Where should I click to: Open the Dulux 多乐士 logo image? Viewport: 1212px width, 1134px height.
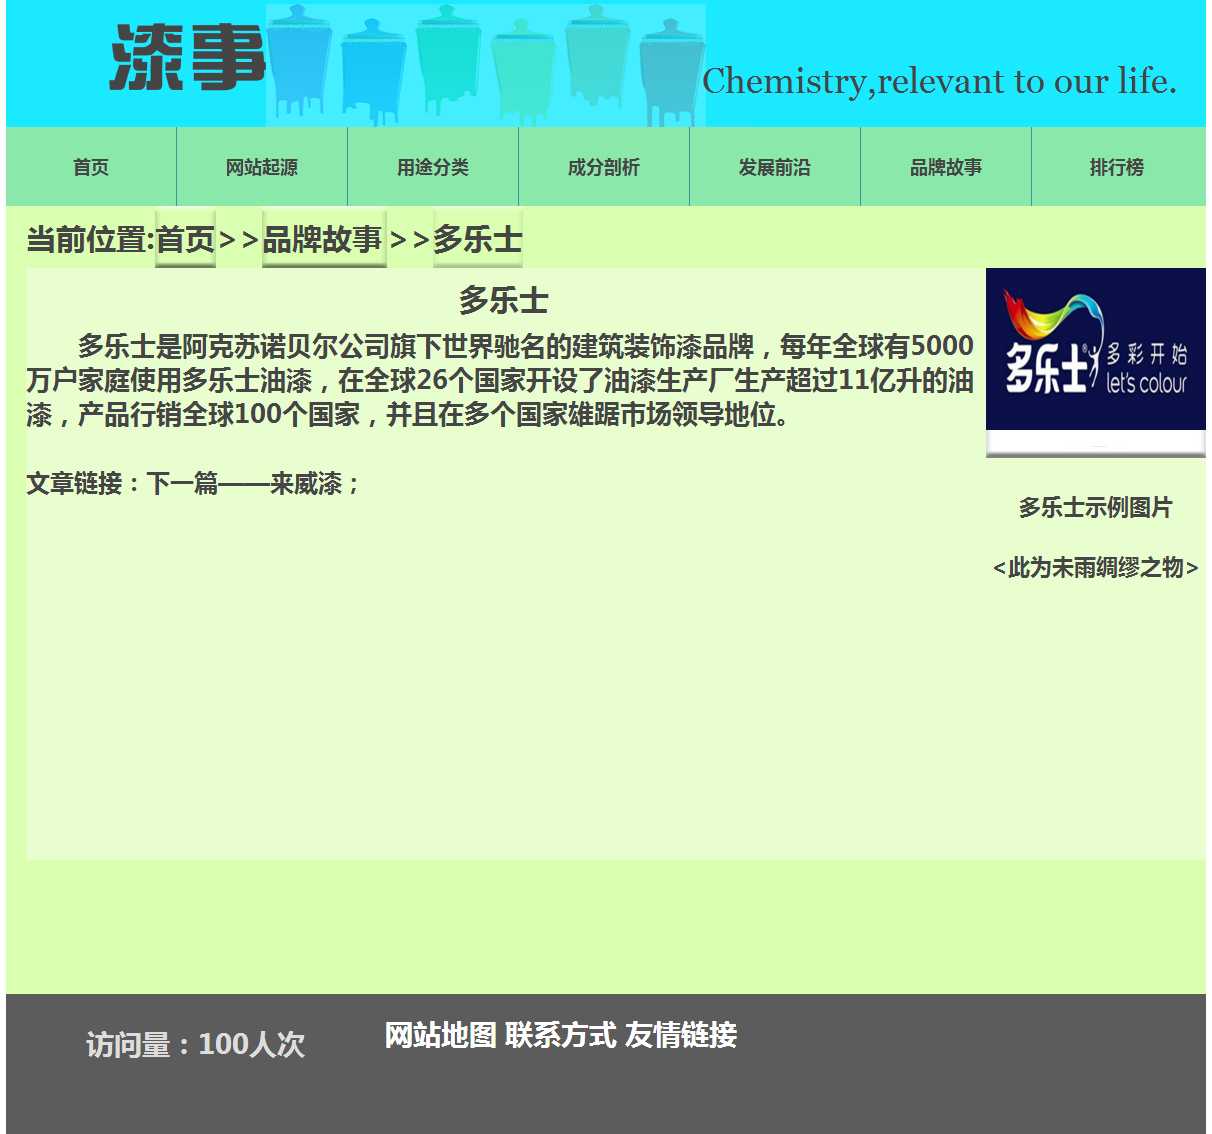click(1095, 350)
